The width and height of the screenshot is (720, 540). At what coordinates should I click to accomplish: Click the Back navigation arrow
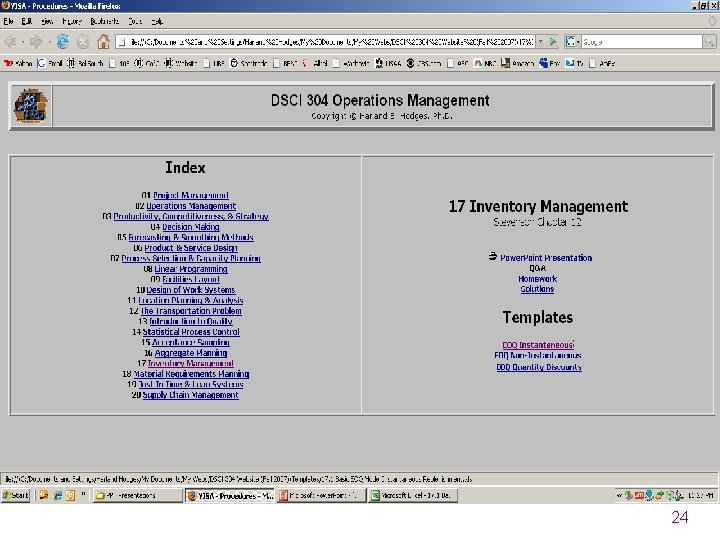10,42
